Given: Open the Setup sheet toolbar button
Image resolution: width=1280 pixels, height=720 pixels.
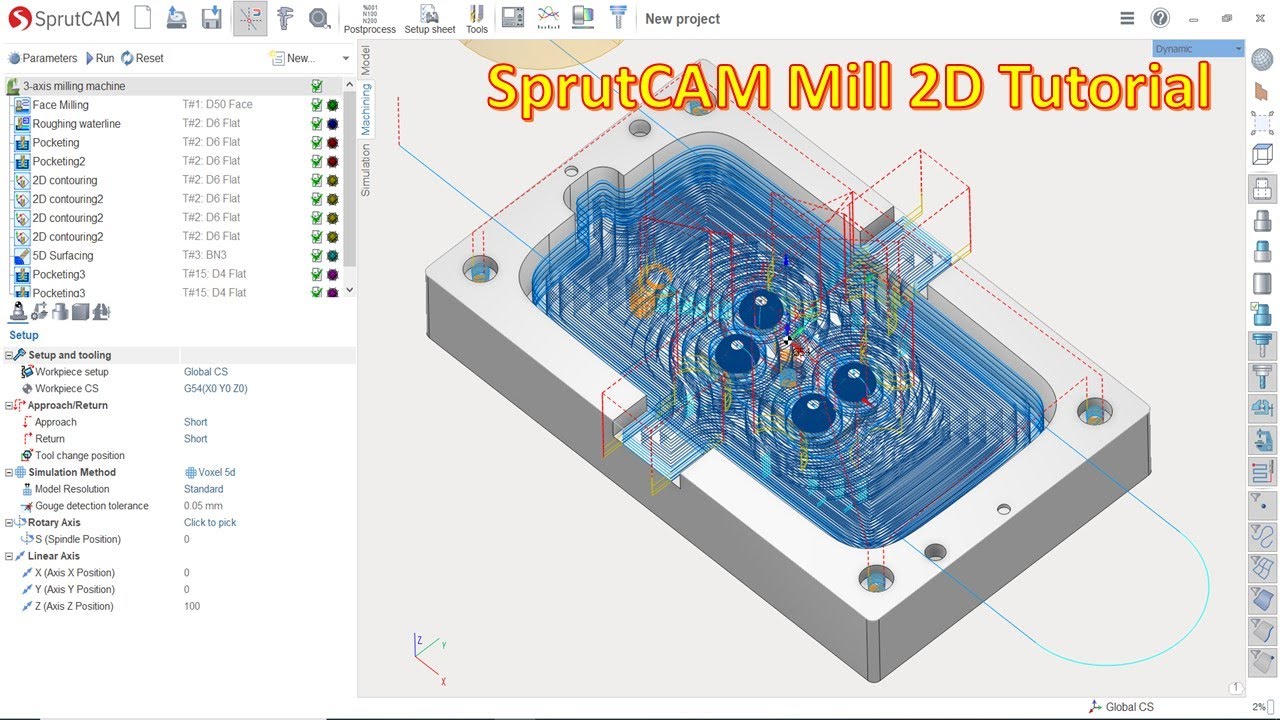Looking at the screenshot, I should [x=430, y=19].
